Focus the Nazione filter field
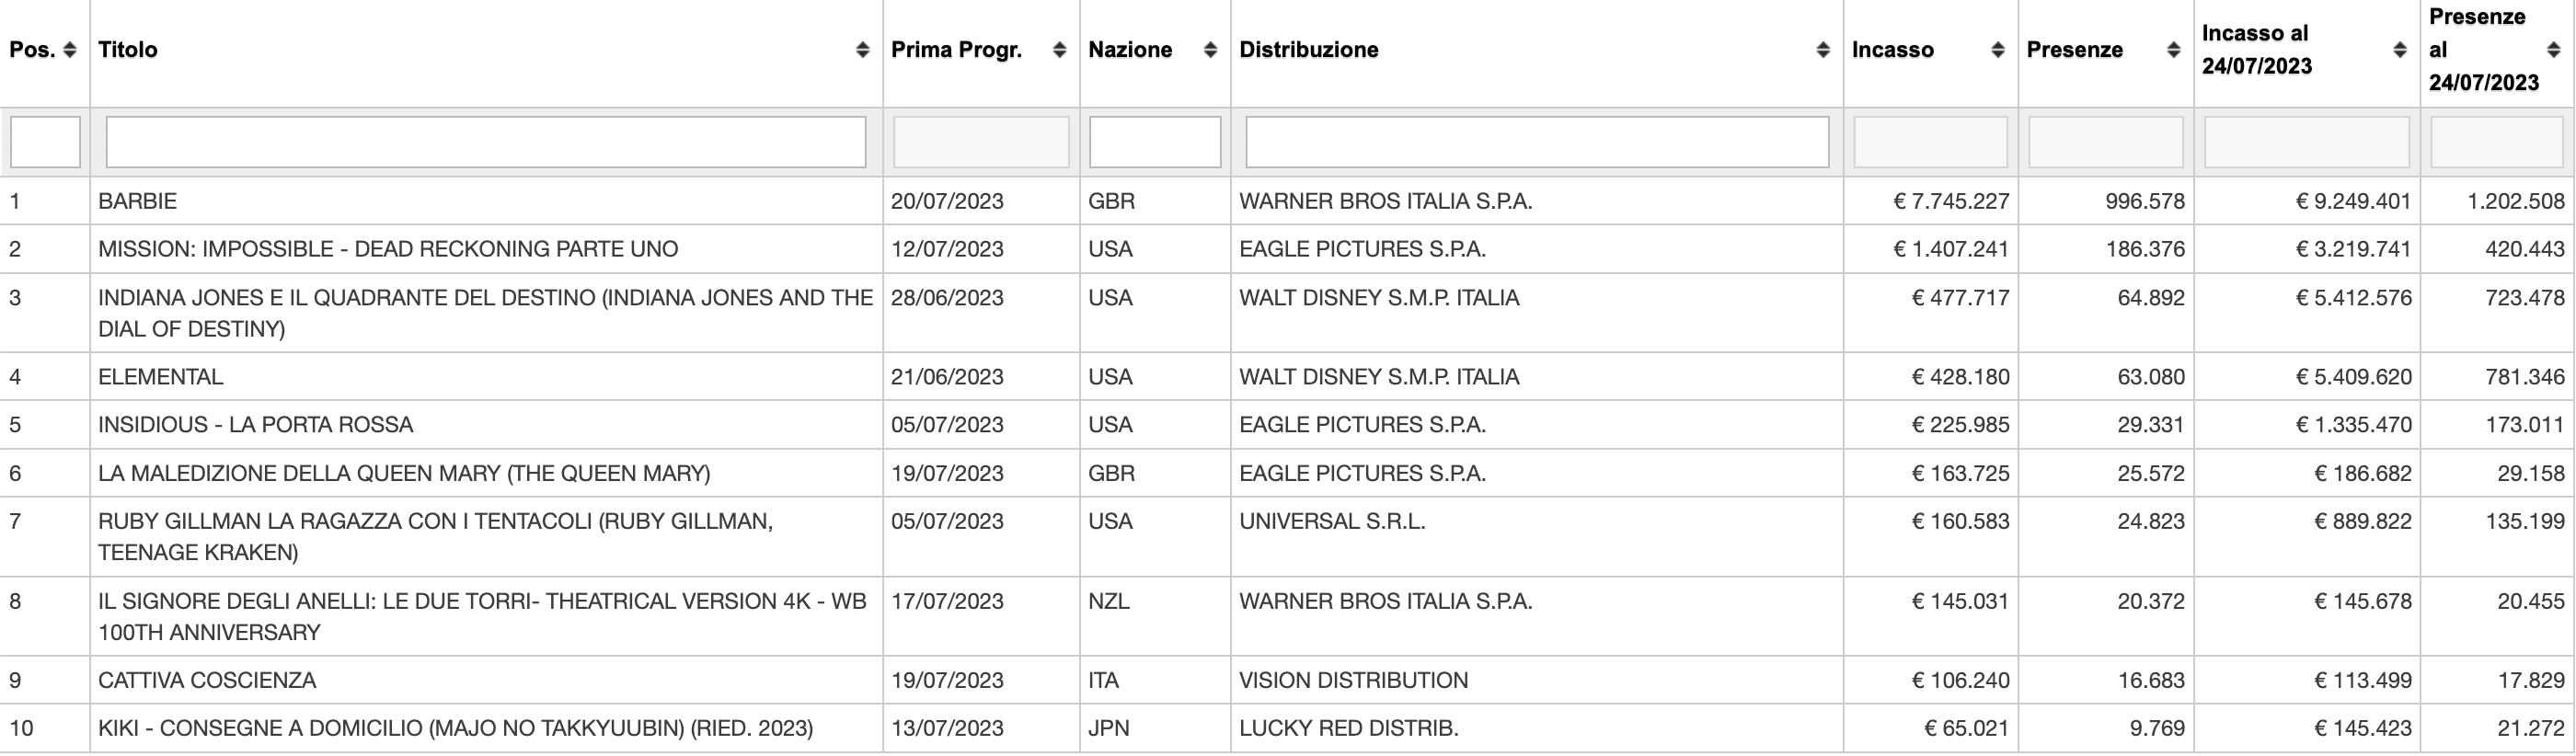The image size is (2576, 756). pos(1155,142)
